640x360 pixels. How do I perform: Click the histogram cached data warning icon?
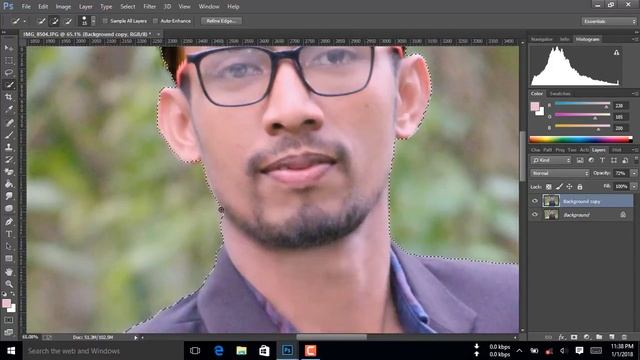click(x=616, y=52)
